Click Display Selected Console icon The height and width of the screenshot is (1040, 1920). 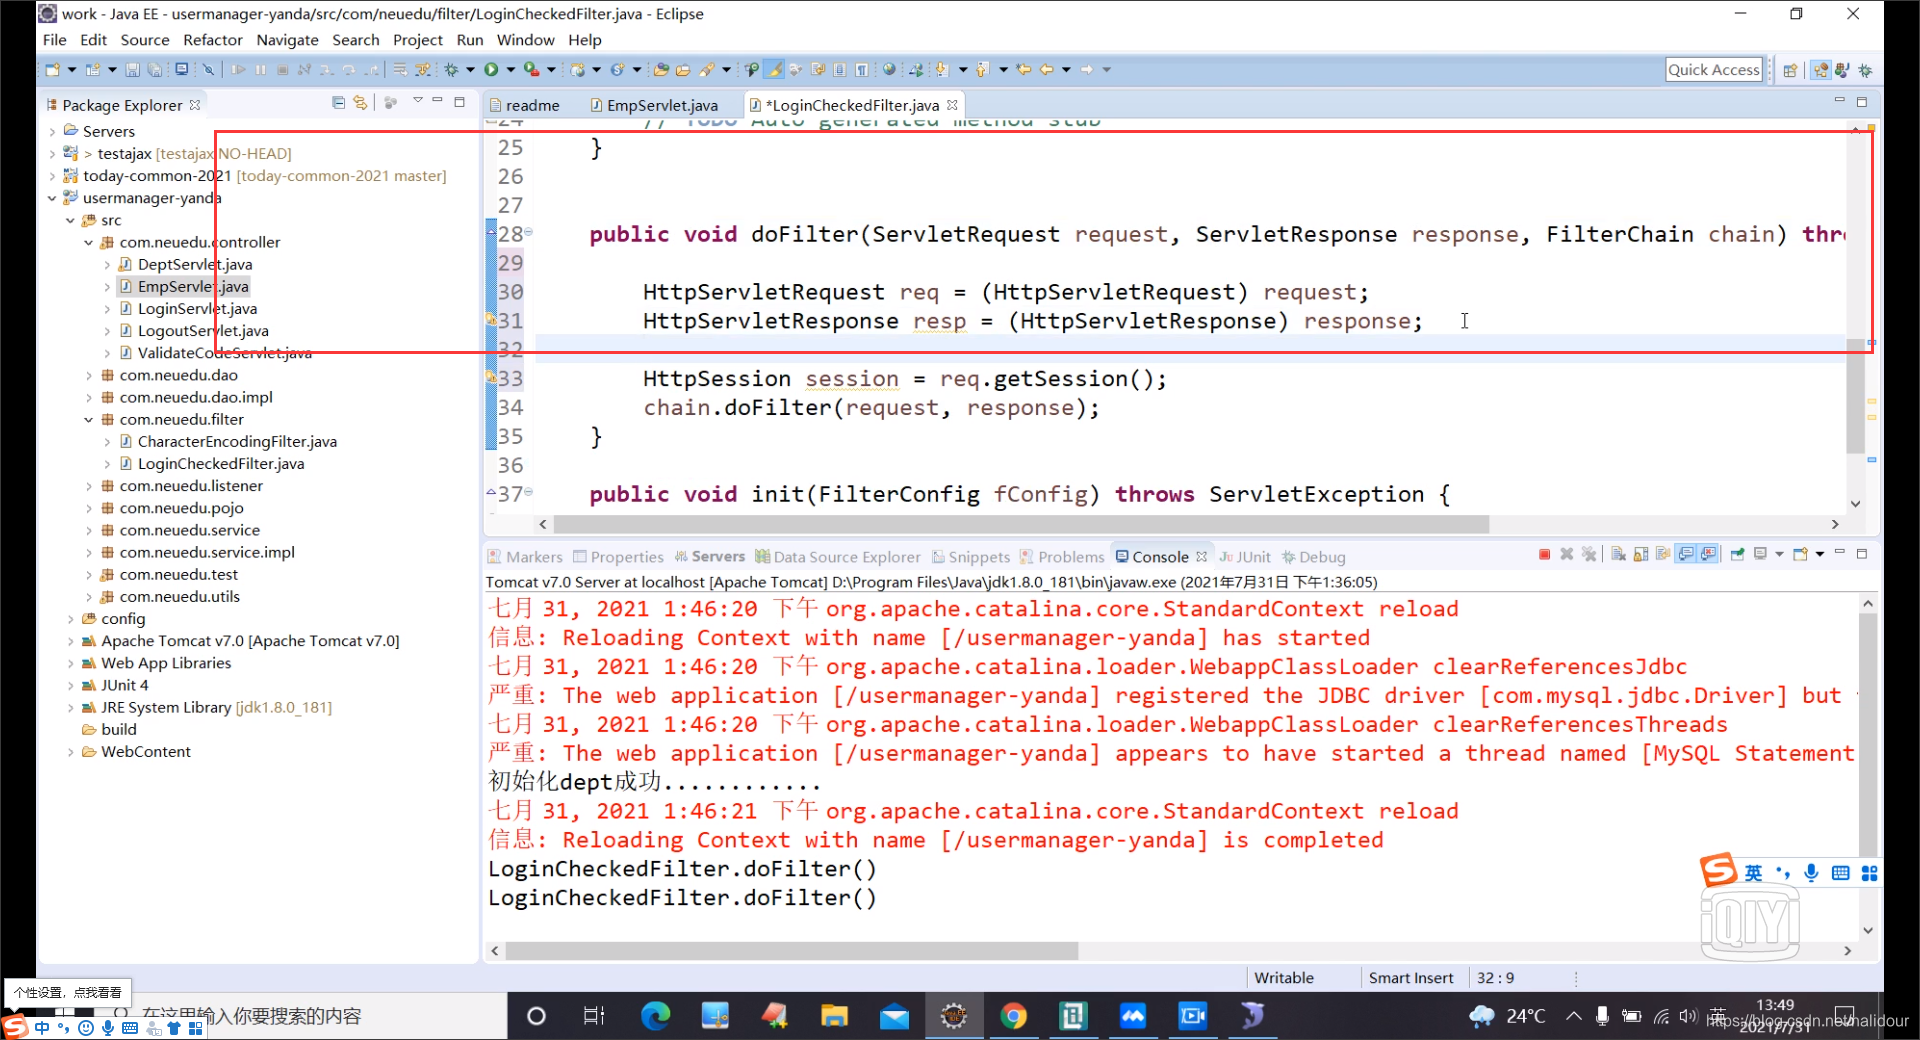[1761, 555]
